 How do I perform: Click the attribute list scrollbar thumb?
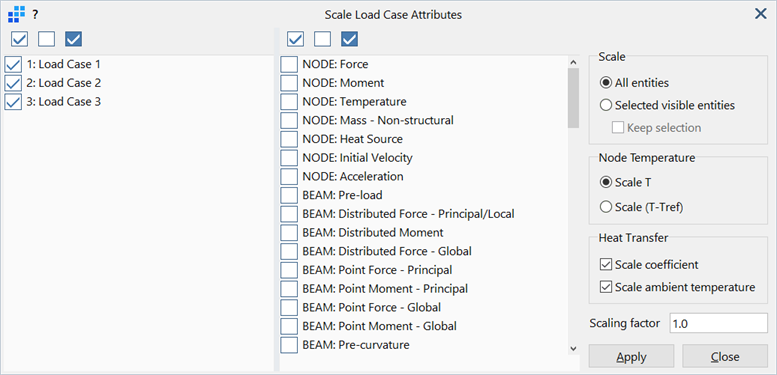[x=573, y=98]
